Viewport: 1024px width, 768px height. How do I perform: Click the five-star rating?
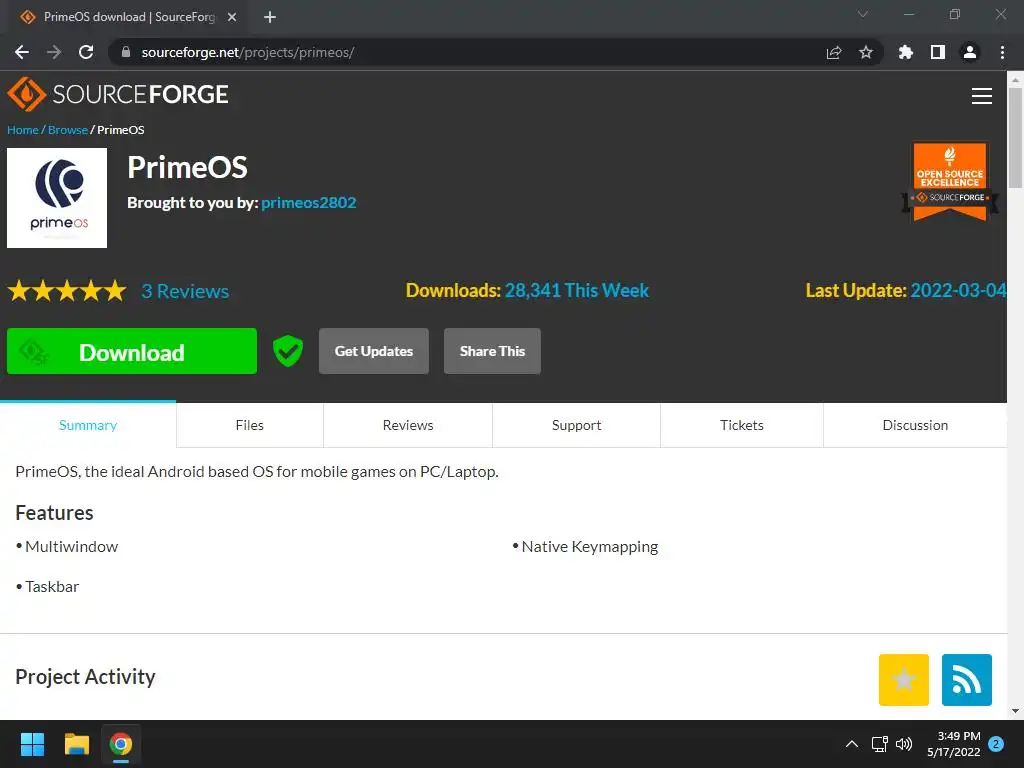[x=67, y=291]
